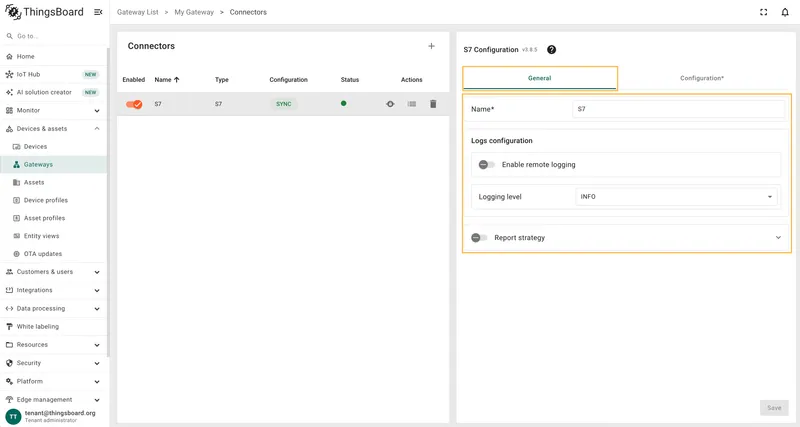Click the search icon beside Go to
The height and width of the screenshot is (427, 800).
pos(9,36)
